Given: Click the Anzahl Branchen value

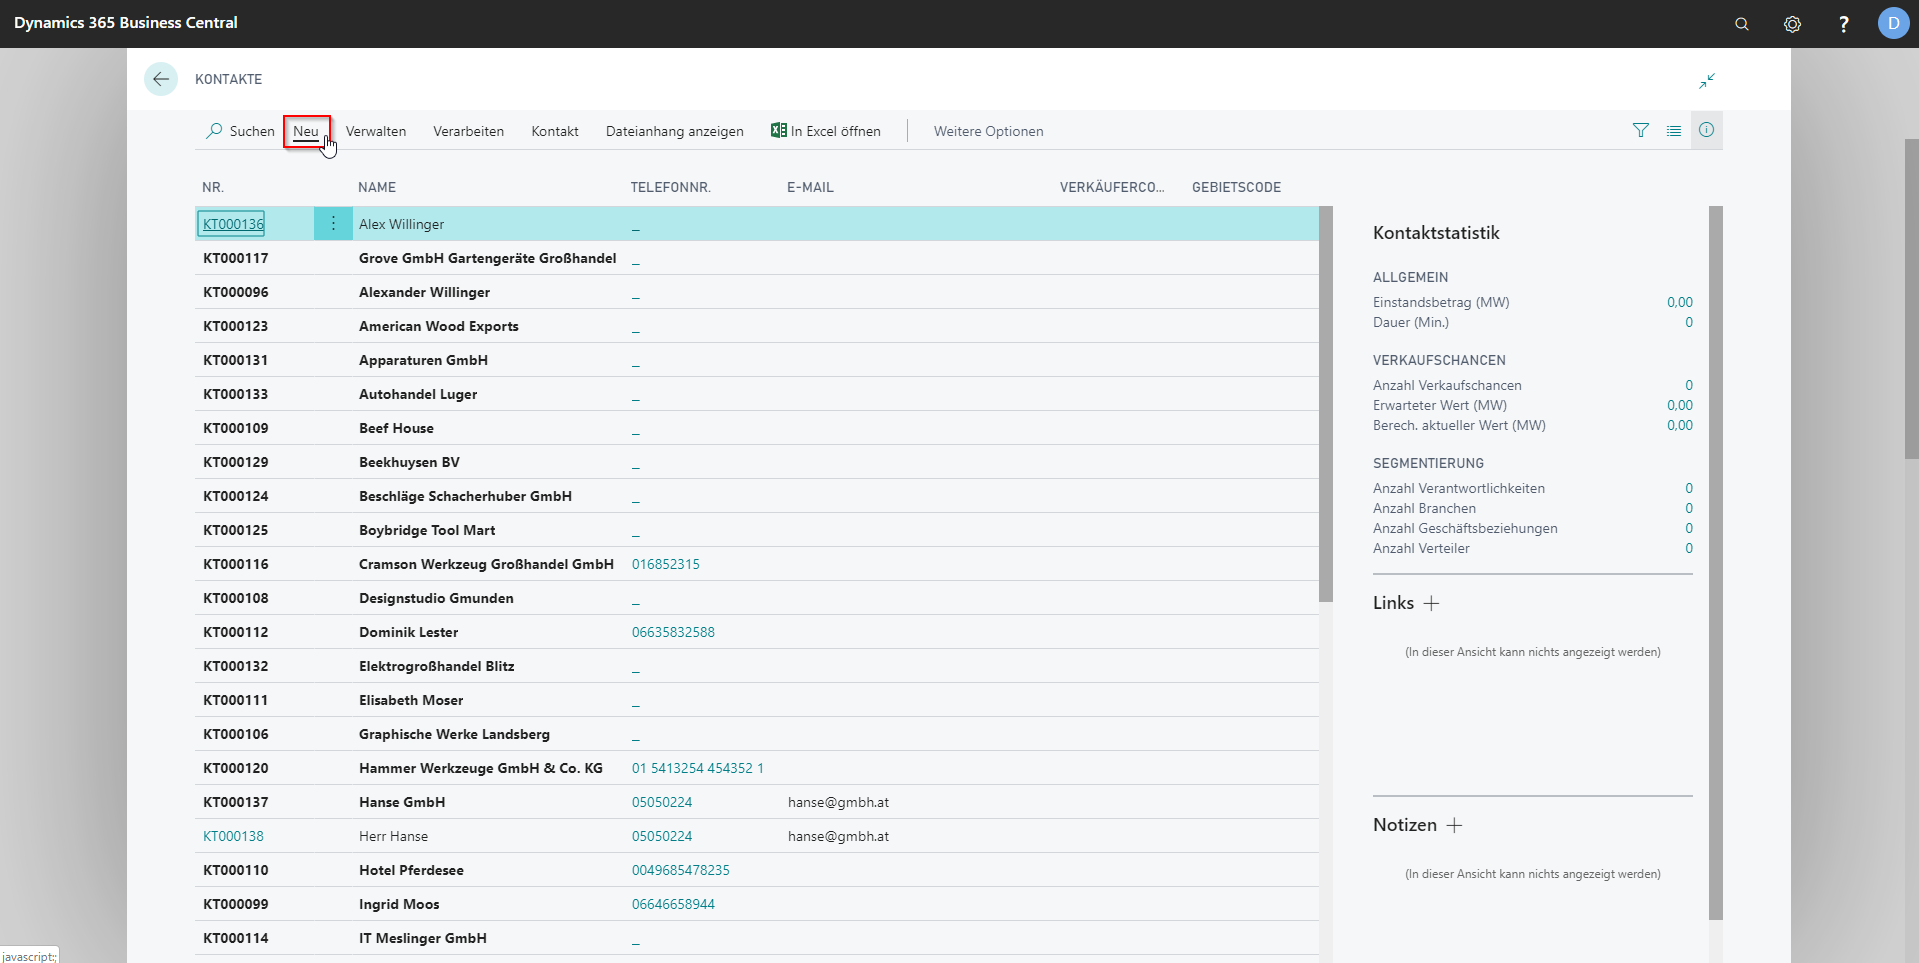Looking at the screenshot, I should pos(1689,508).
